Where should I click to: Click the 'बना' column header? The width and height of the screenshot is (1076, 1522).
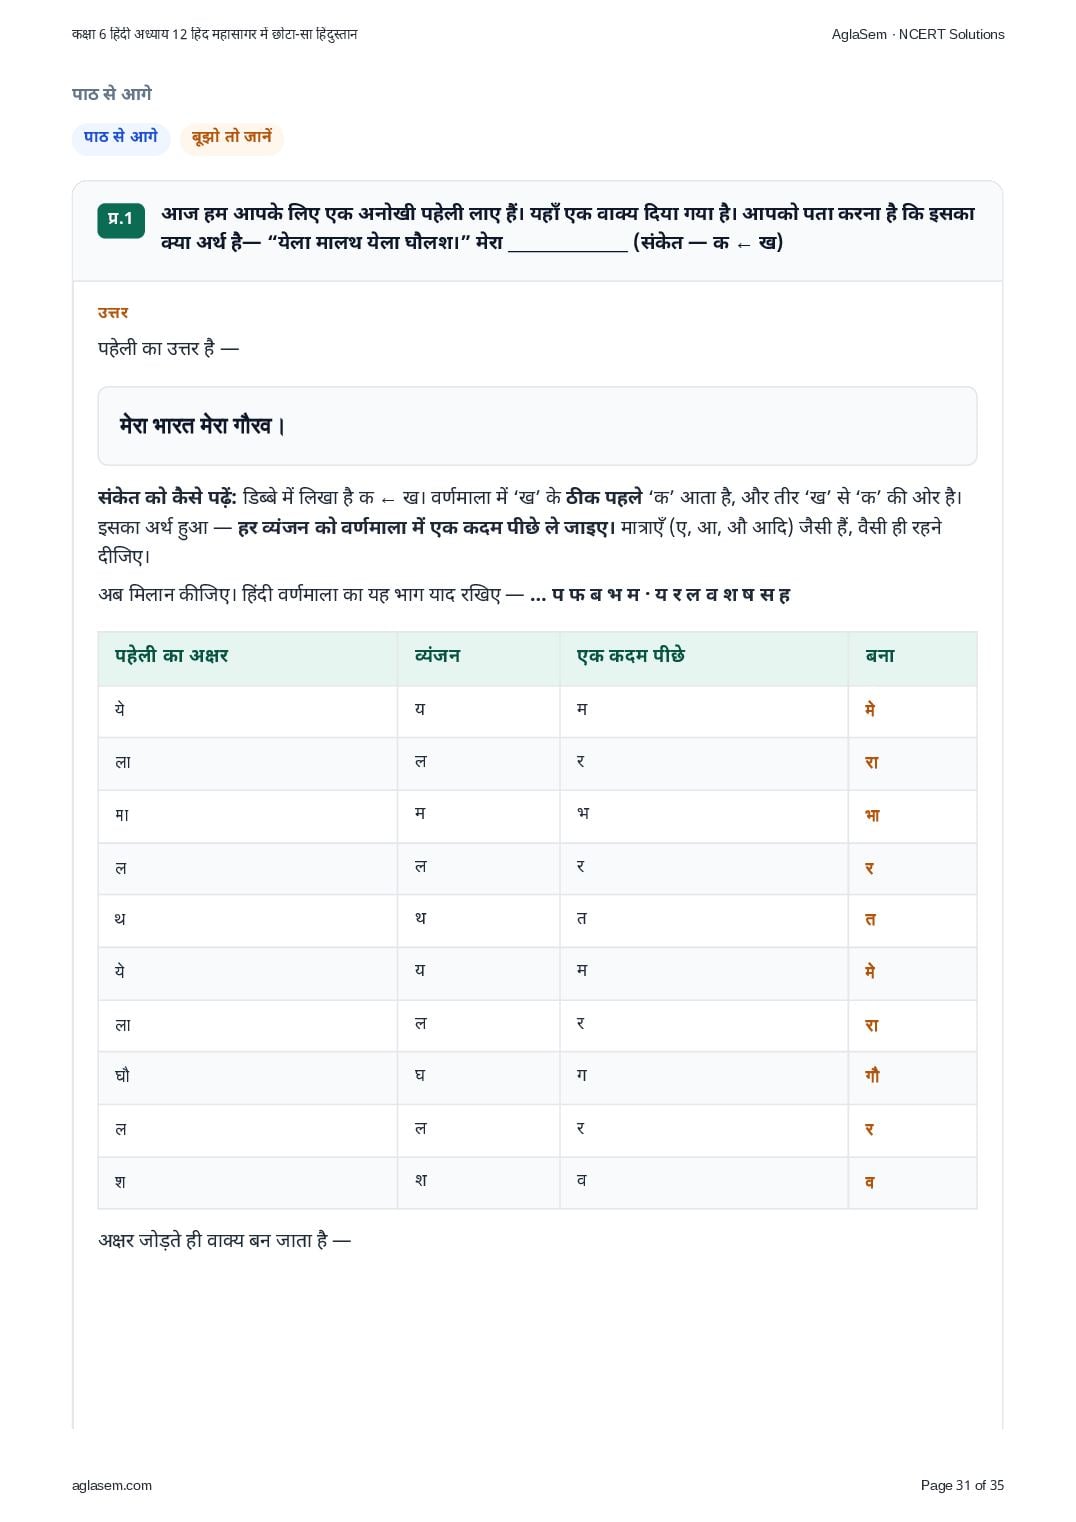[880, 656]
